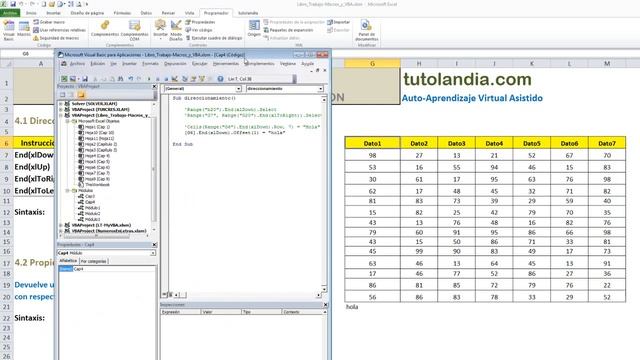
Task: Run the macro with the play icon
Action: click(149, 79)
